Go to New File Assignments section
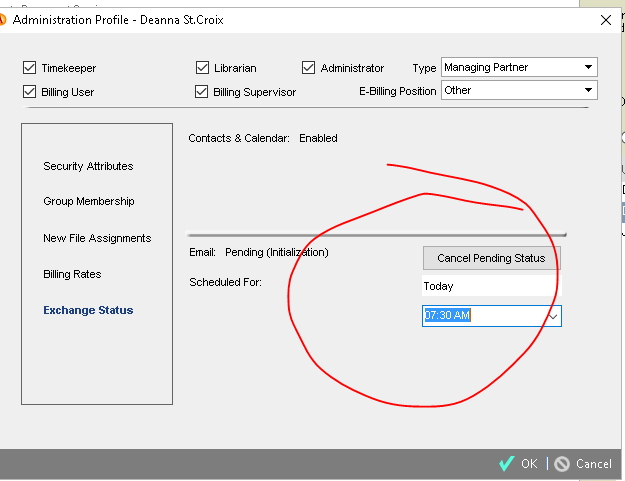Viewport: 625px width, 481px height. click(97, 238)
